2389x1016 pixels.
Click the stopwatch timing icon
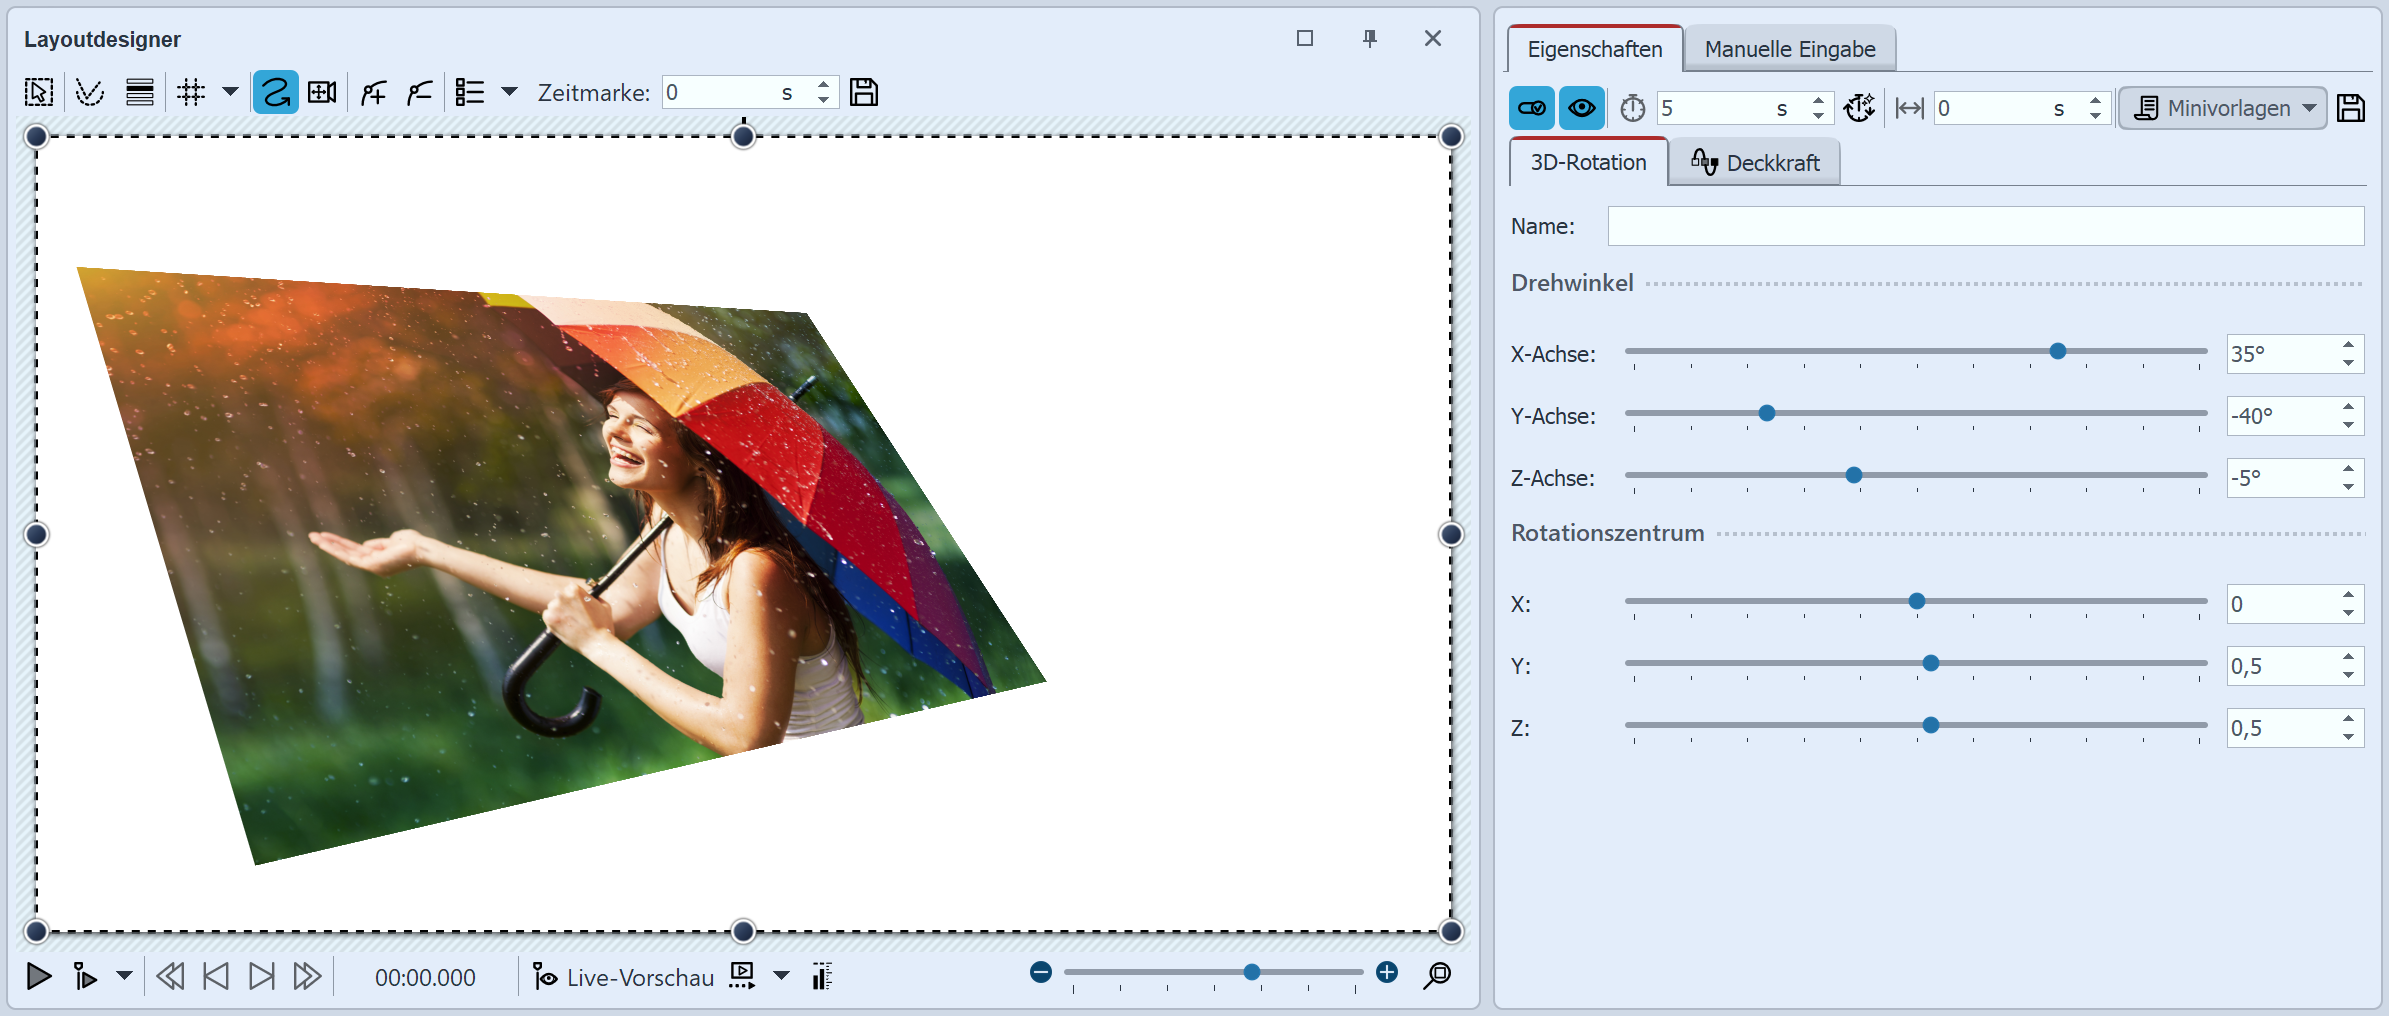point(1634,108)
